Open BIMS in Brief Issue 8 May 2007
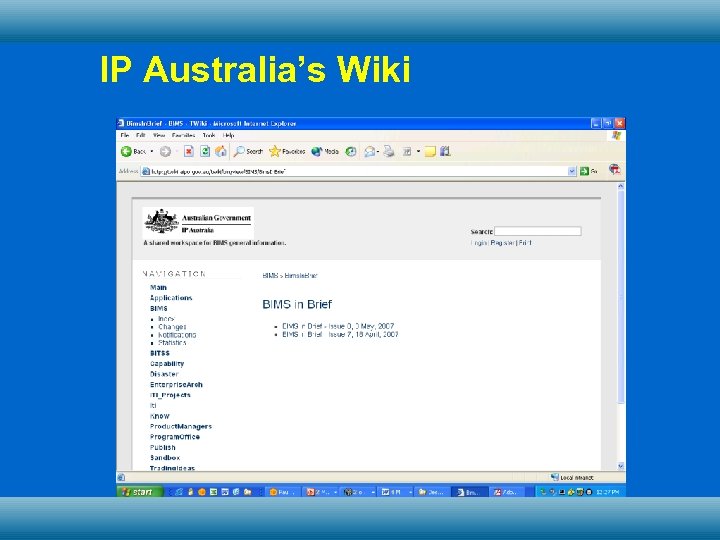 [x=338, y=326]
